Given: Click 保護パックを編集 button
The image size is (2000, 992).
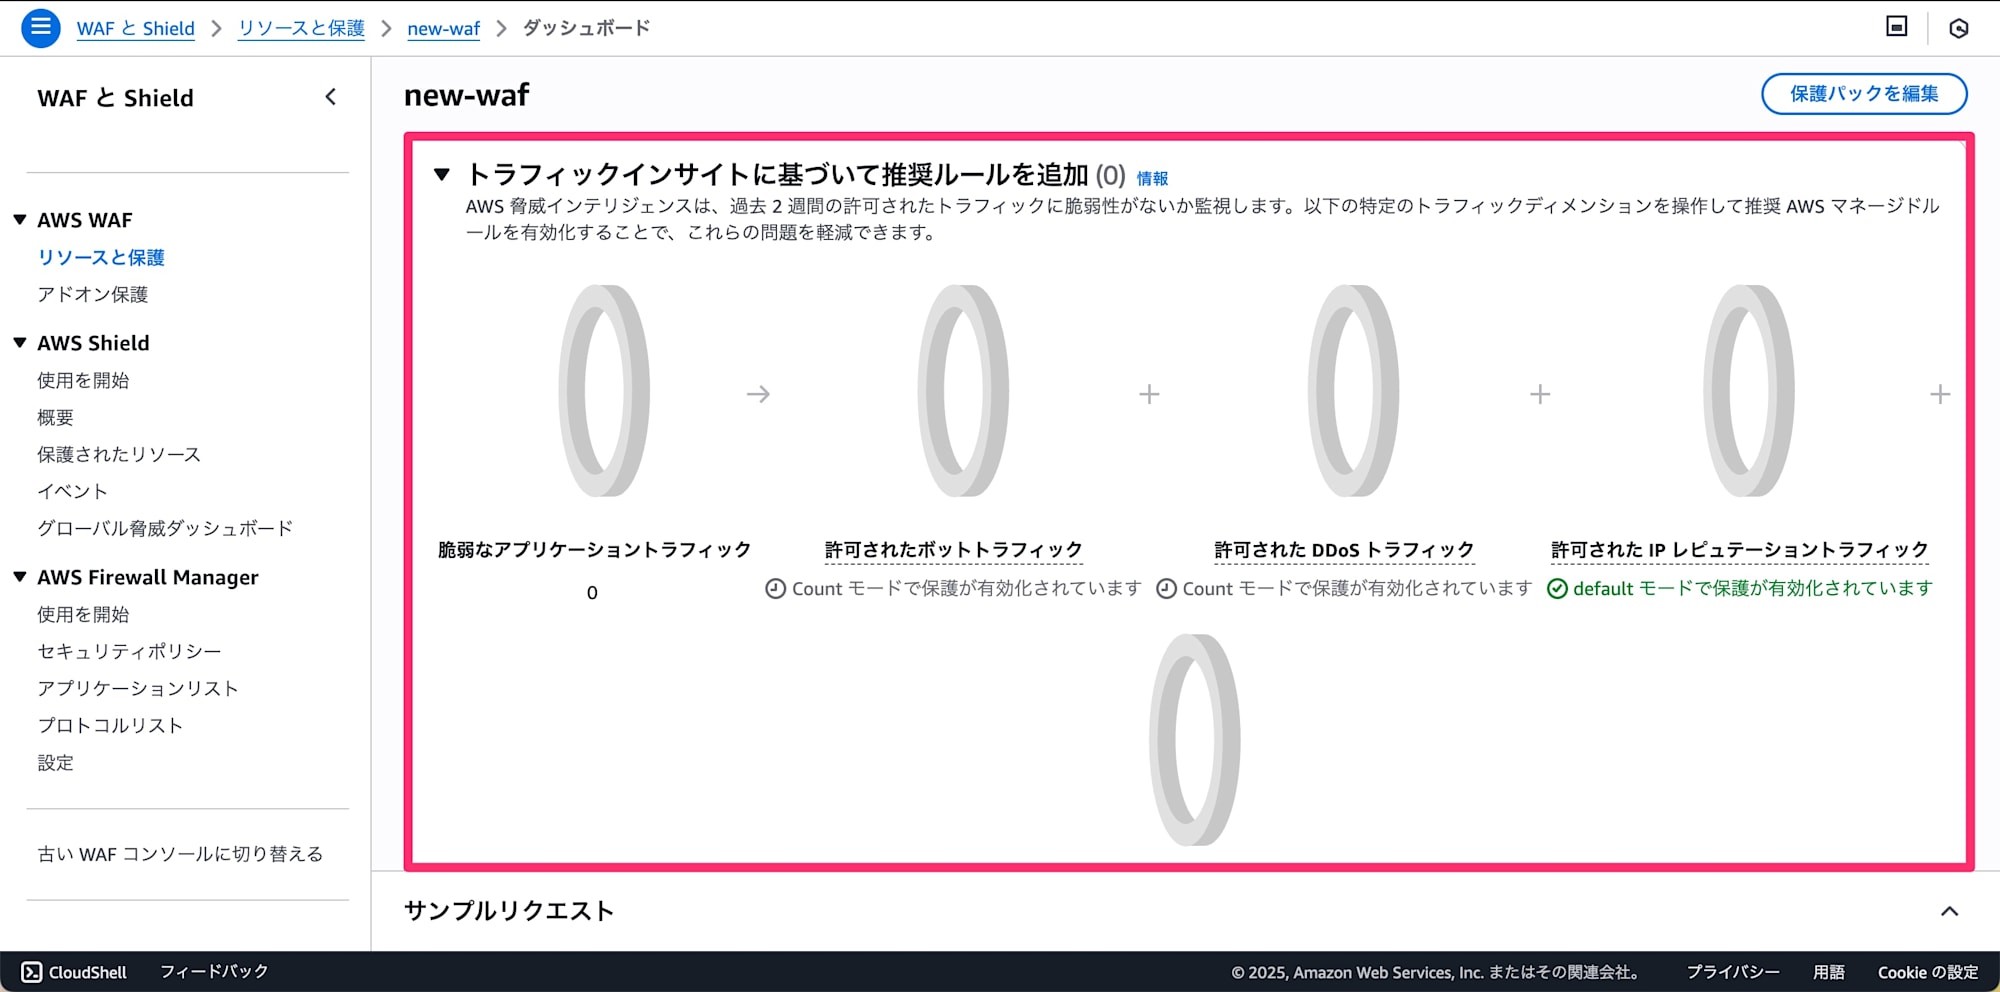Looking at the screenshot, I should (1864, 94).
